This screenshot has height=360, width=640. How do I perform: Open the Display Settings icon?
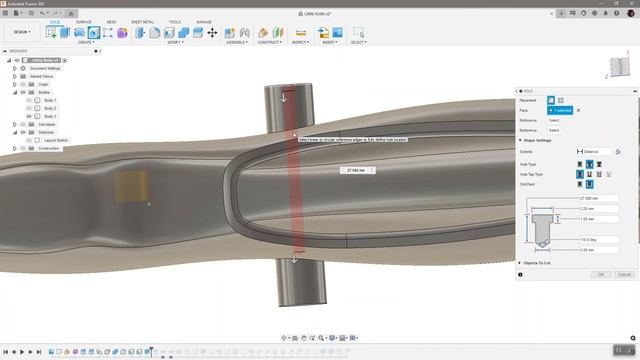pos(332,338)
